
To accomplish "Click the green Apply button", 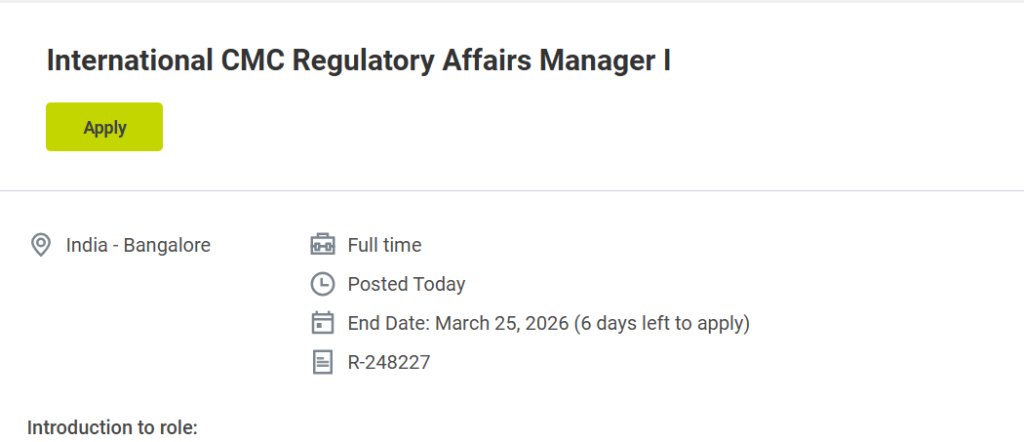I will (104, 127).
